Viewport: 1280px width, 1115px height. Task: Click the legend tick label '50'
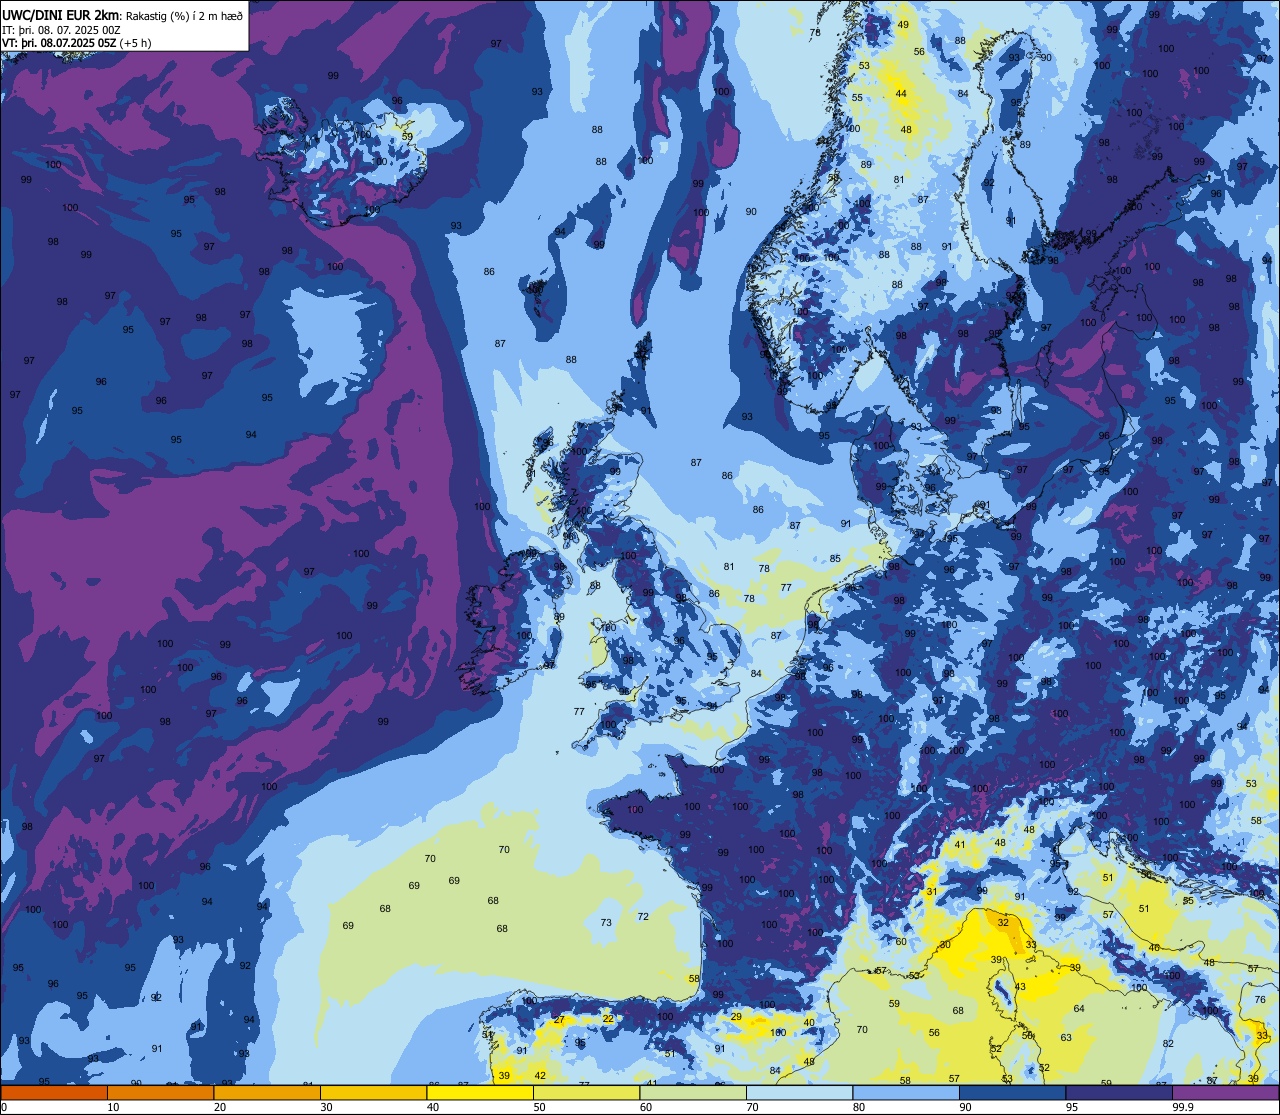point(539,1107)
